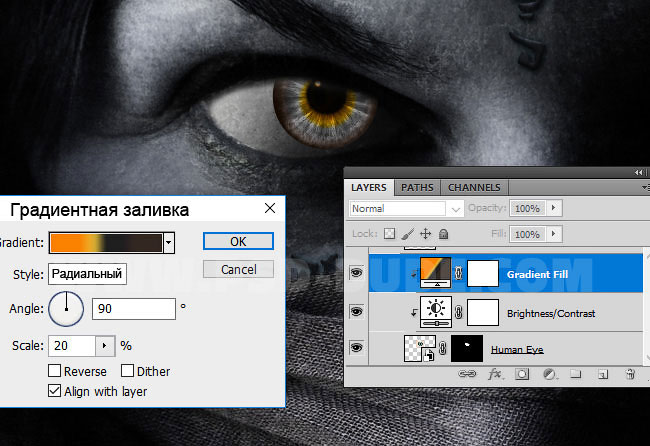Enable the Dither checkbox

pyautogui.click(x=127, y=371)
